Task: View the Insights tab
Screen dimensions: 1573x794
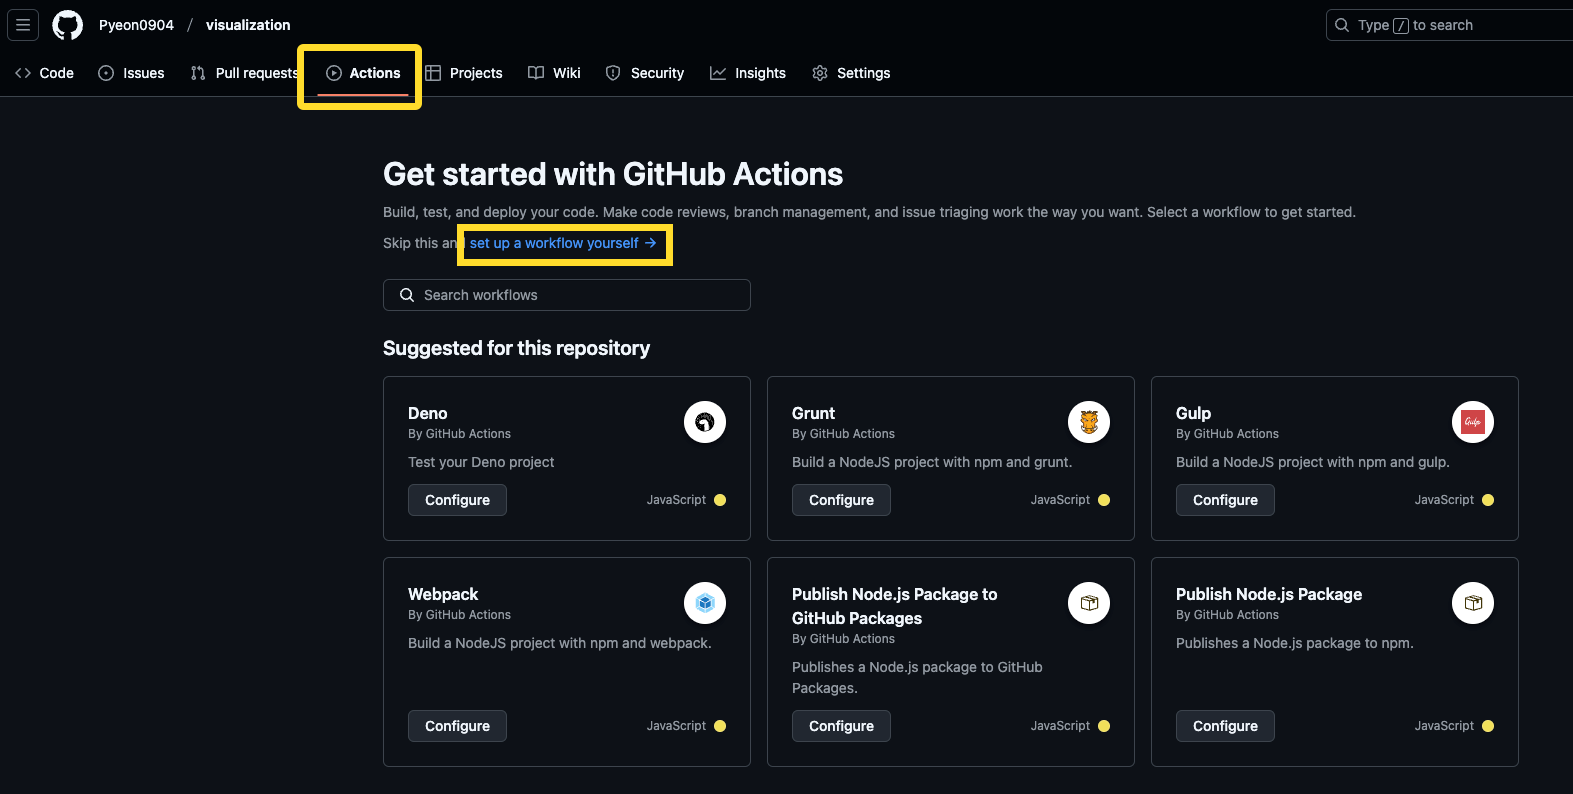Action: click(x=748, y=73)
